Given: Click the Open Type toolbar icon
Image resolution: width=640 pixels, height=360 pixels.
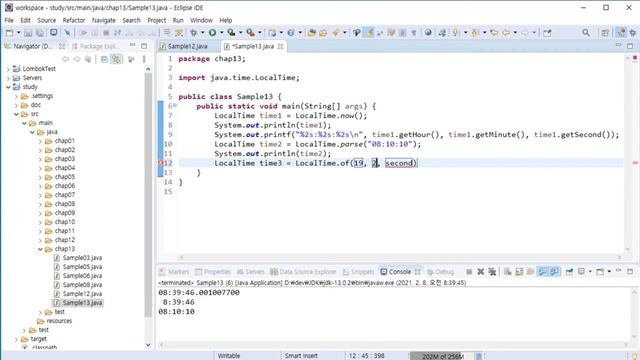Looking at the screenshot, I should (311, 33).
